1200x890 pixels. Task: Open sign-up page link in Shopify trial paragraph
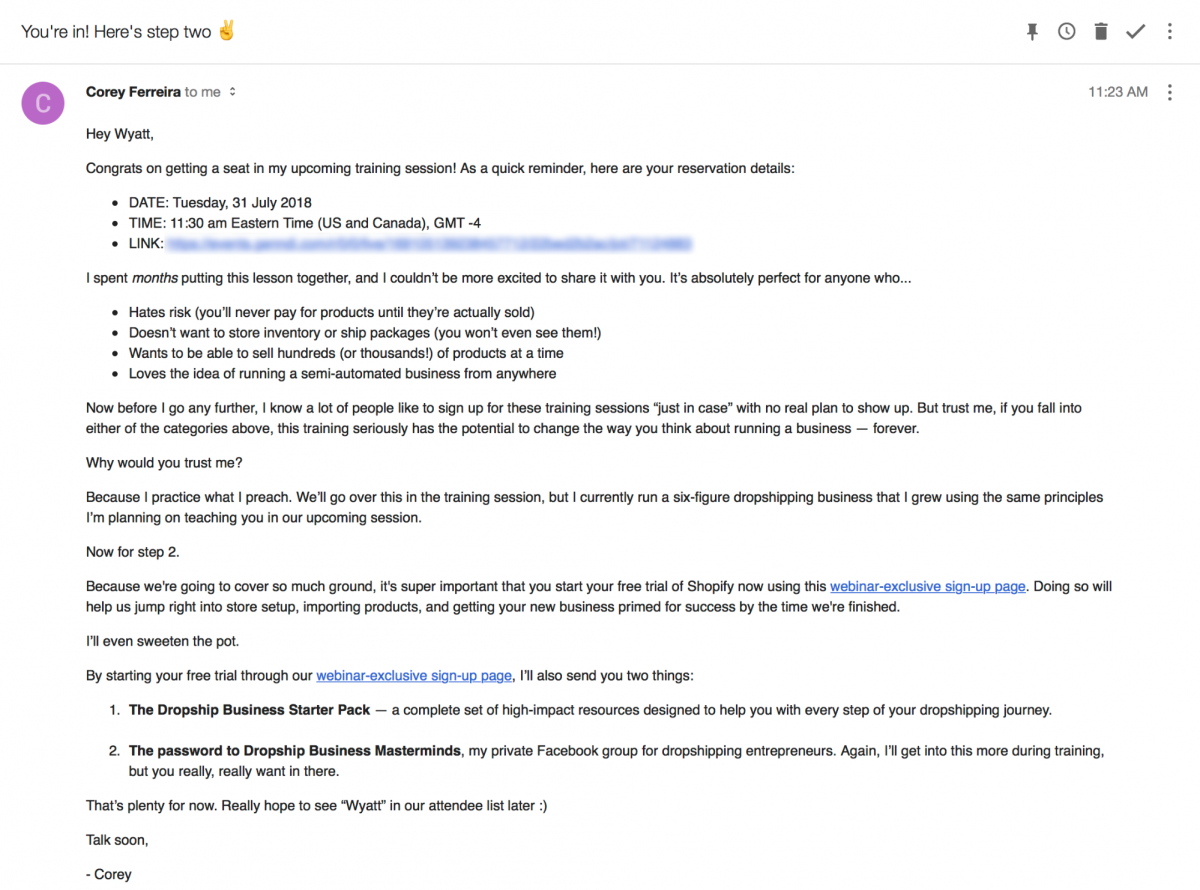pyautogui.click(x=927, y=587)
